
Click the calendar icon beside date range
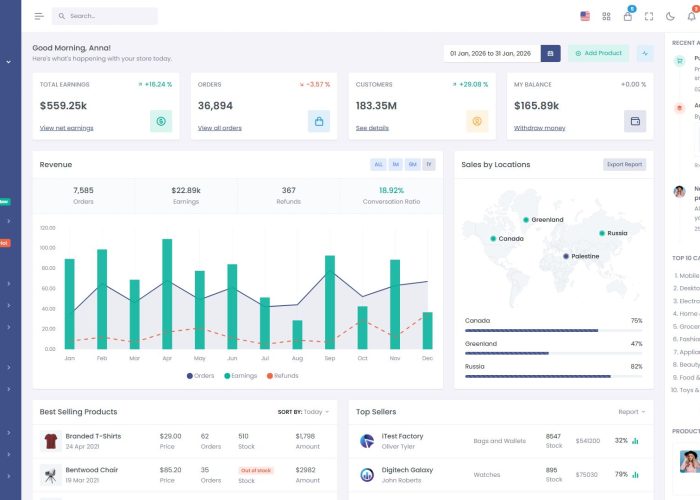(550, 53)
